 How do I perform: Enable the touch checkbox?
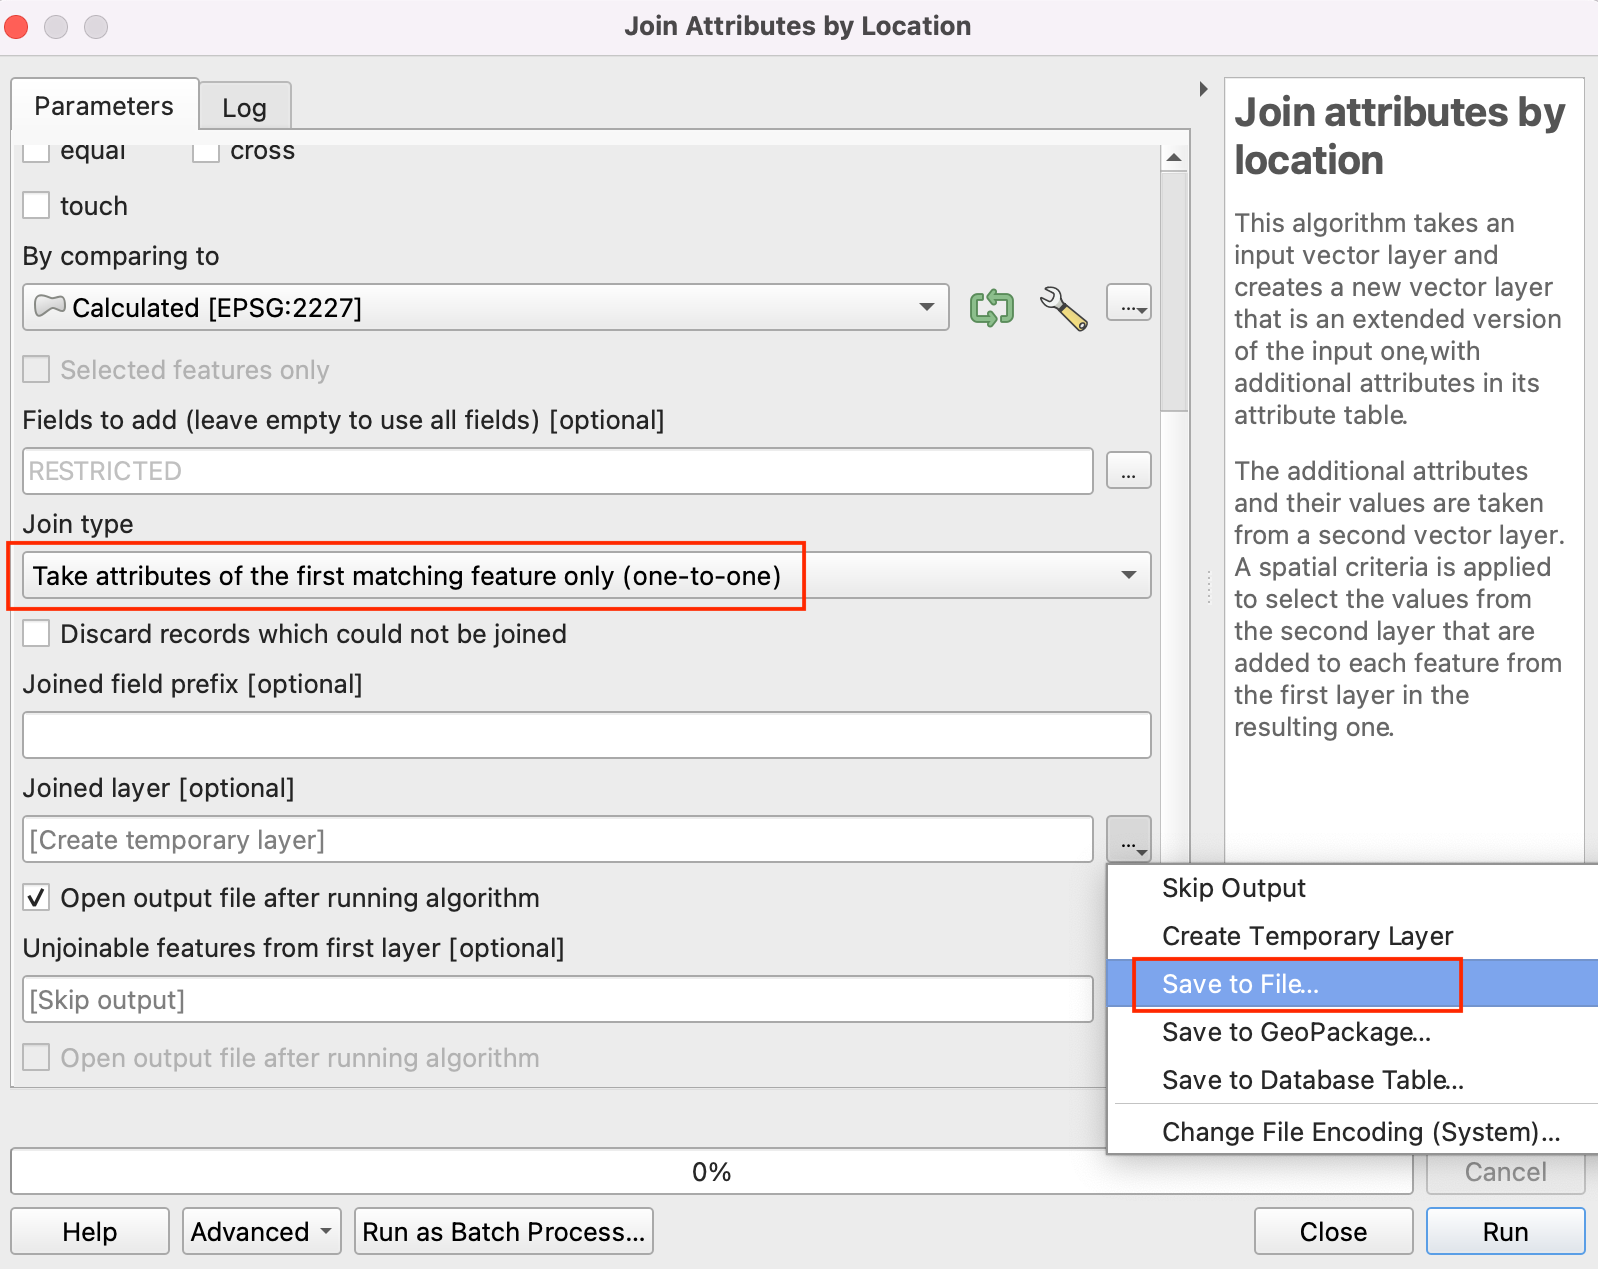point(37,206)
